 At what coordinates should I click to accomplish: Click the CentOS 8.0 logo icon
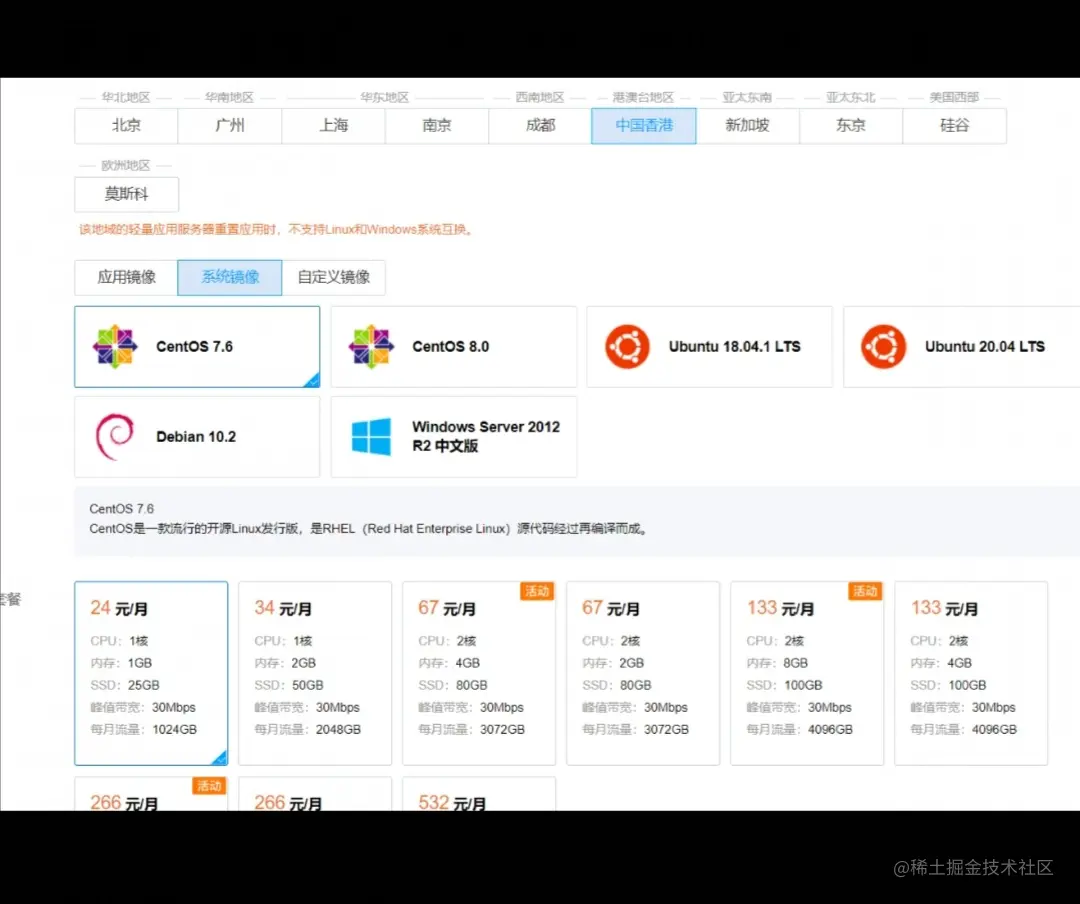tap(371, 347)
